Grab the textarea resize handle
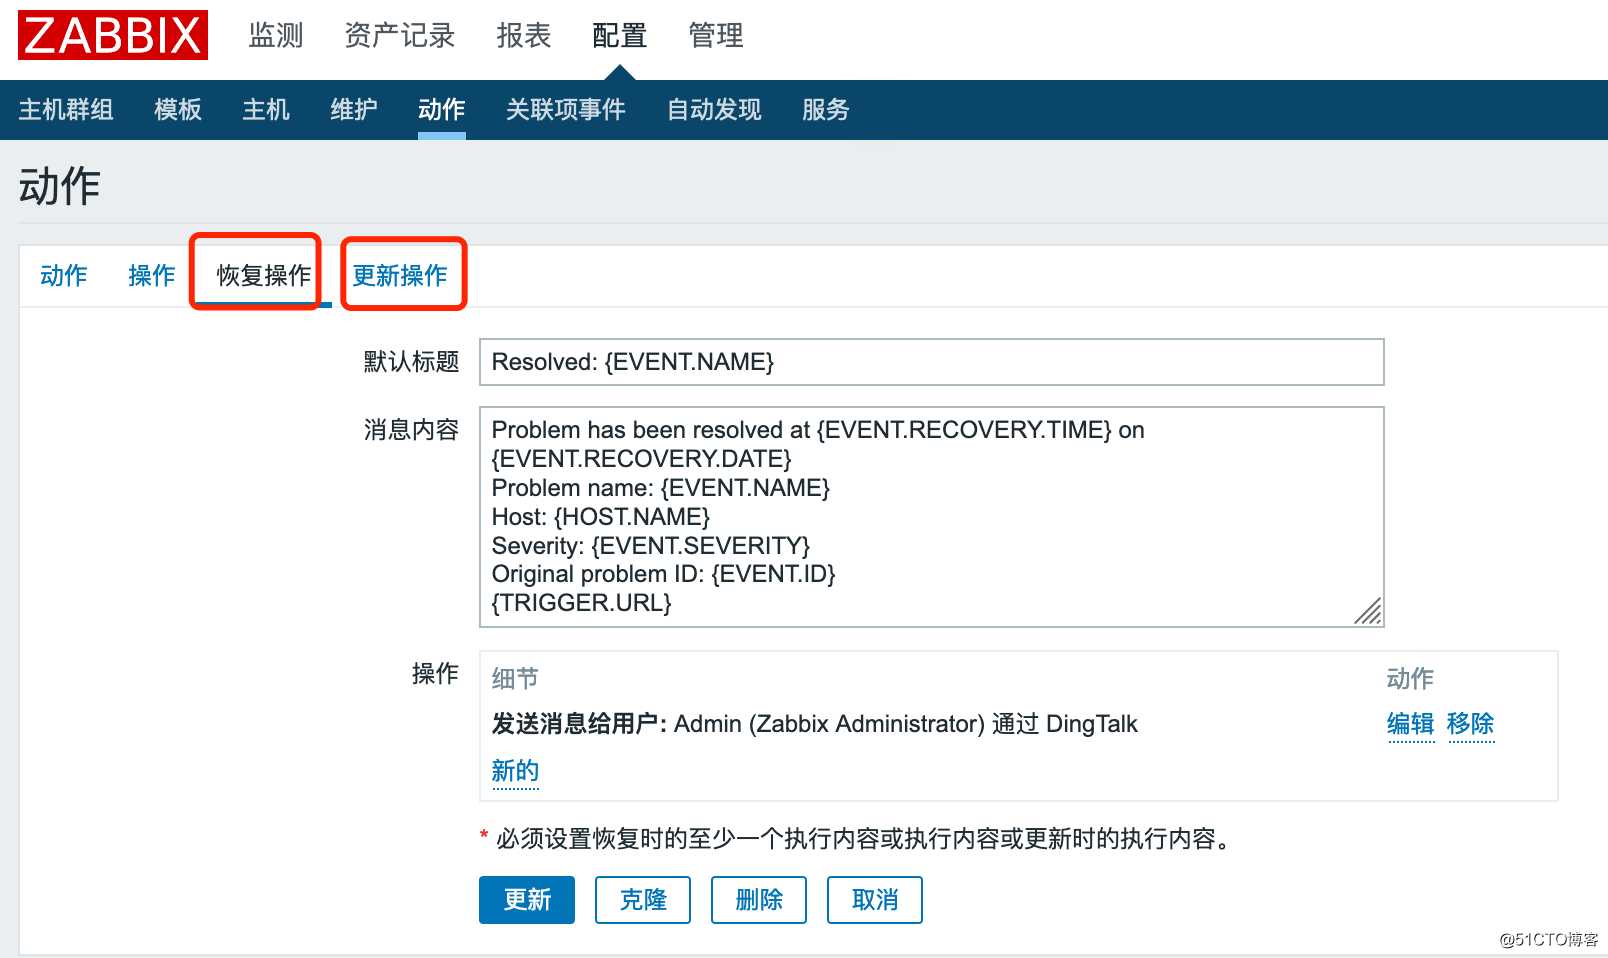1608x958 pixels. (x=1368, y=611)
